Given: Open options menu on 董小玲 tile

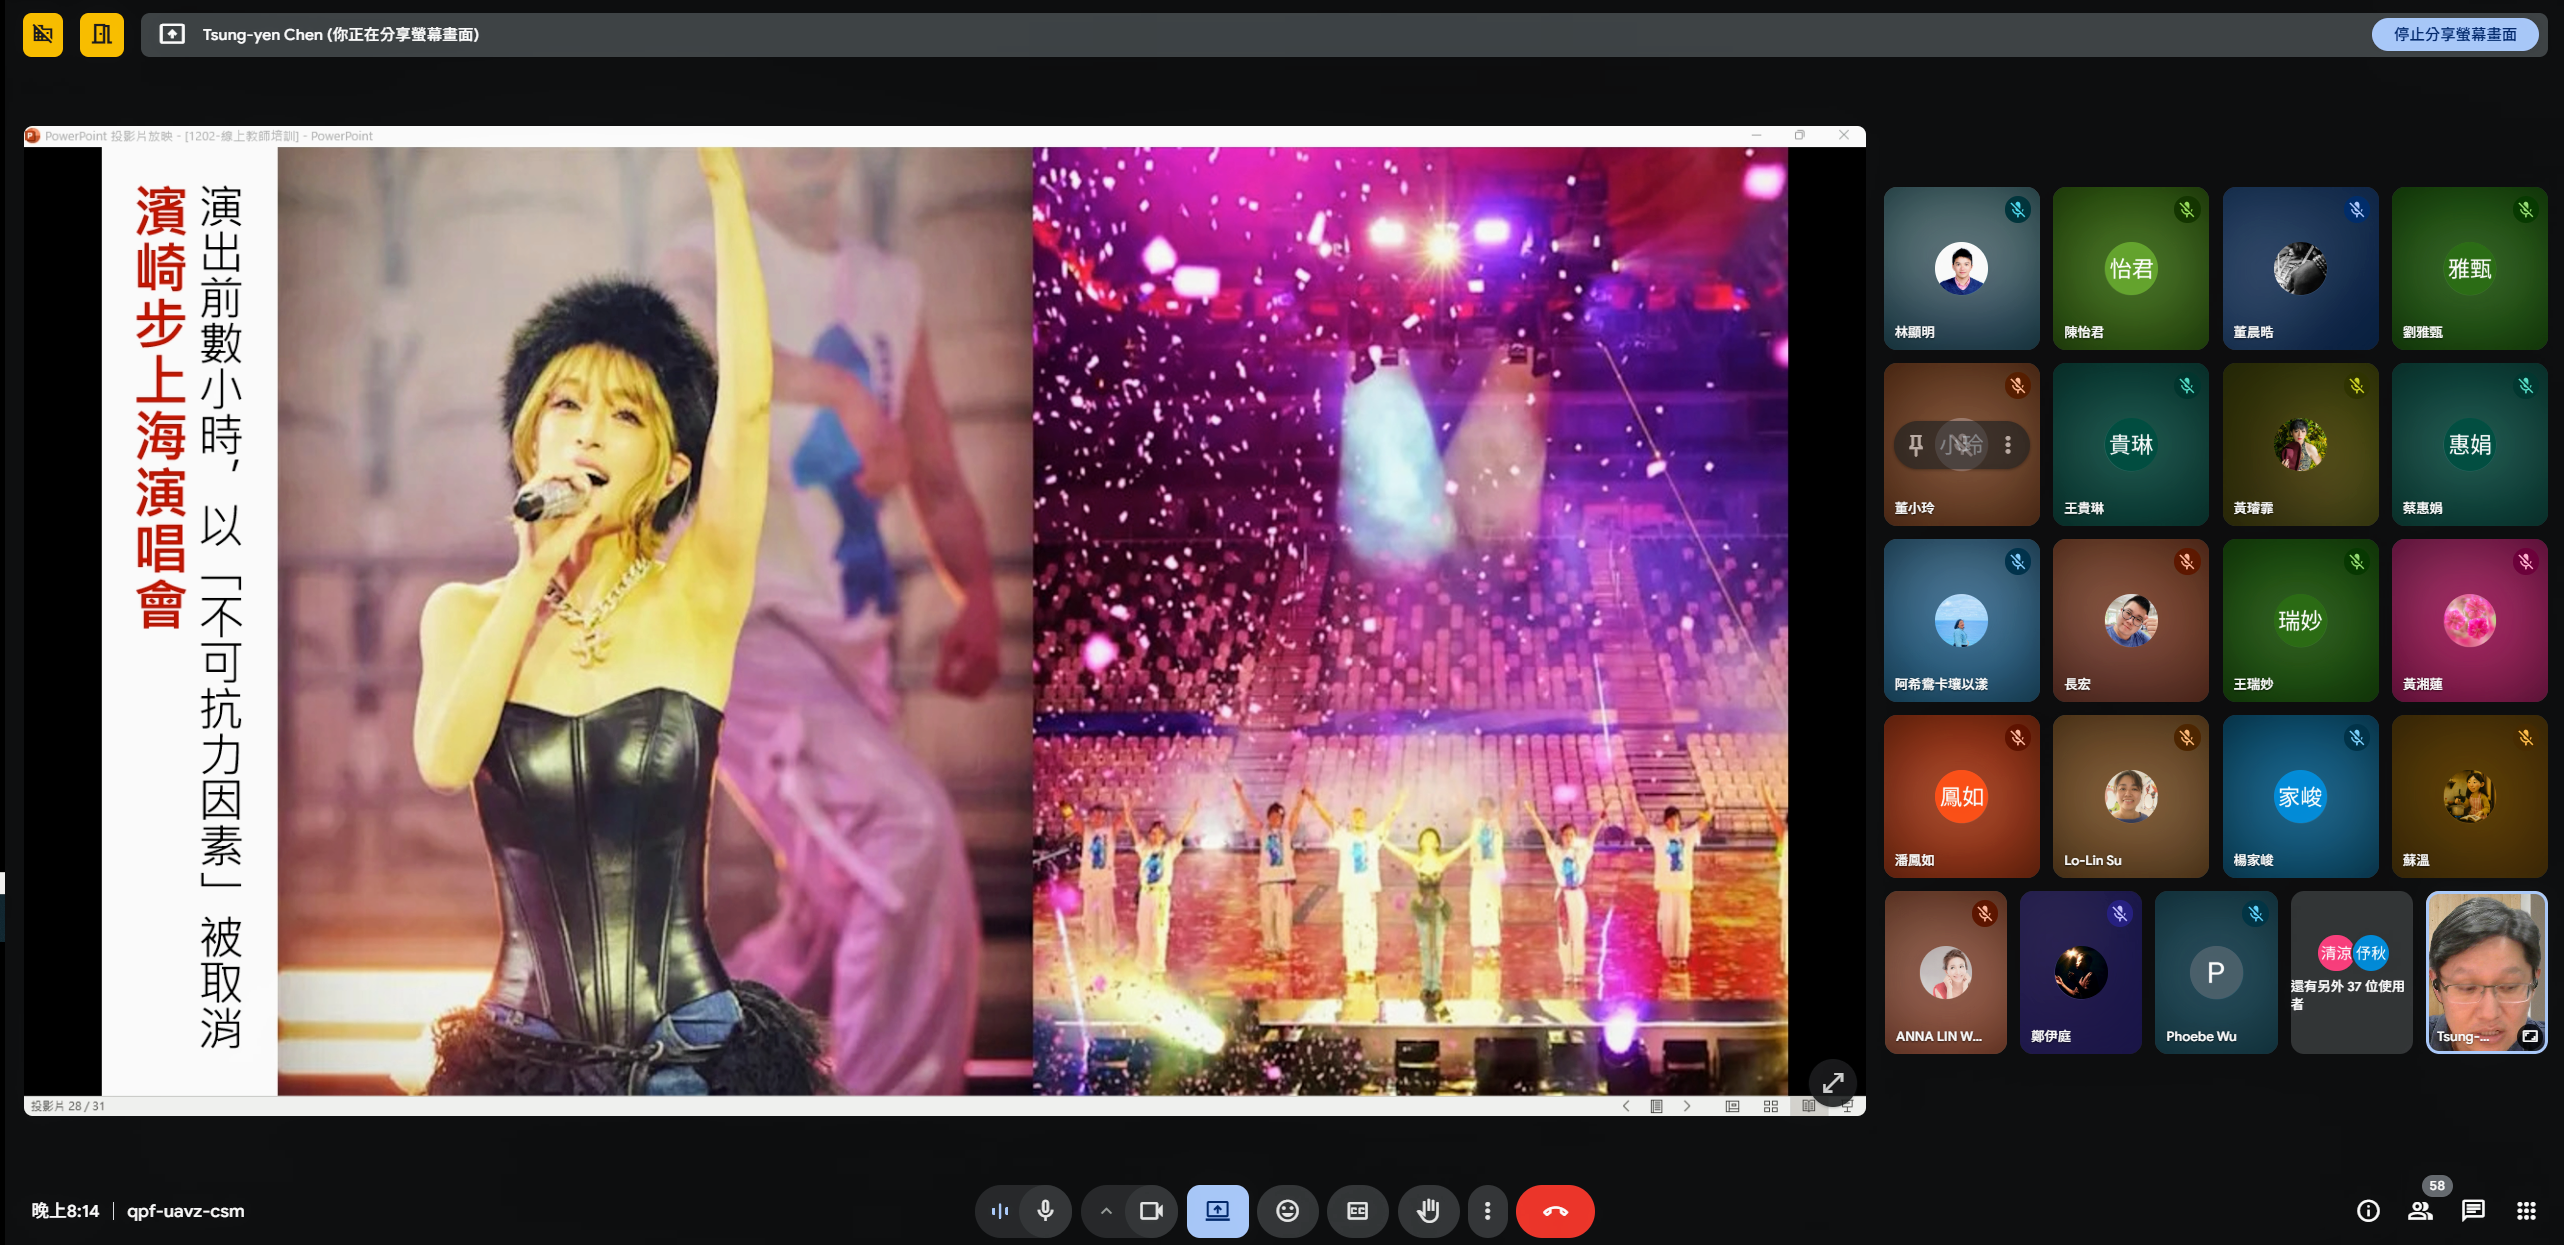Looking at the screenshot, I should coord(2007,445).
